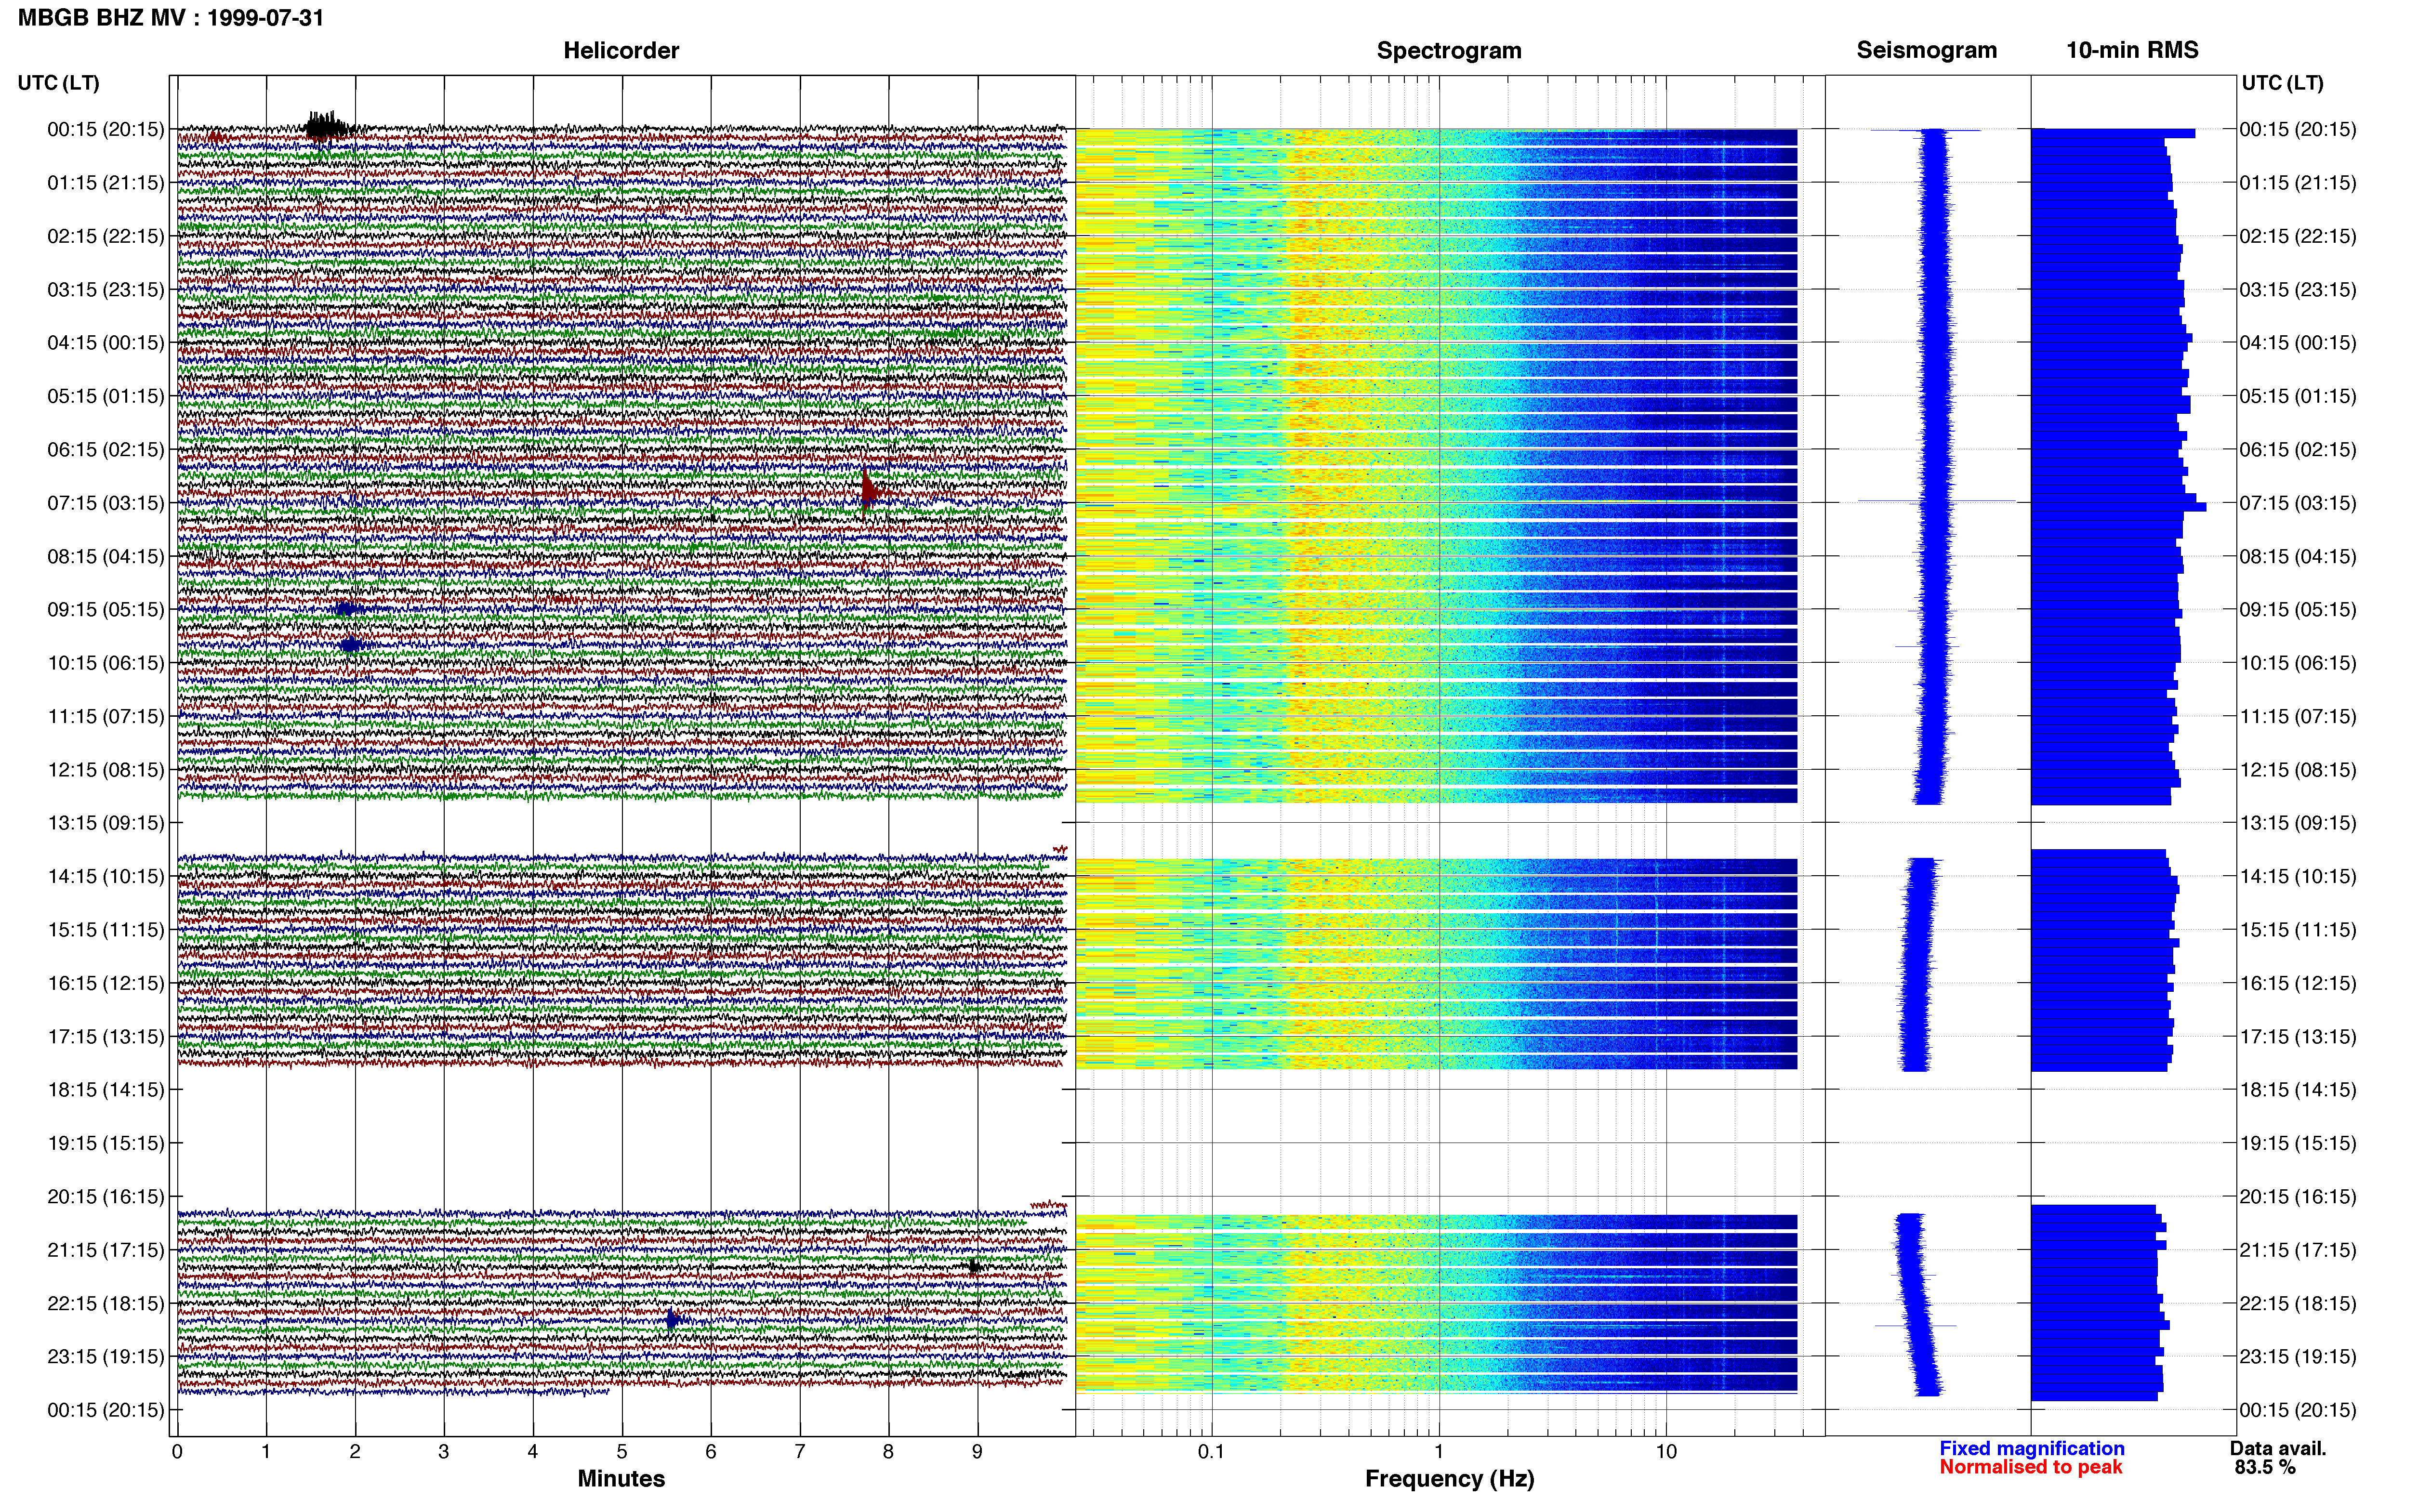The image size is (2418, 1512).
Task: Click the plot title 'MBGB BHZ MV : 1999-07-31'
Action: point(171,18)
